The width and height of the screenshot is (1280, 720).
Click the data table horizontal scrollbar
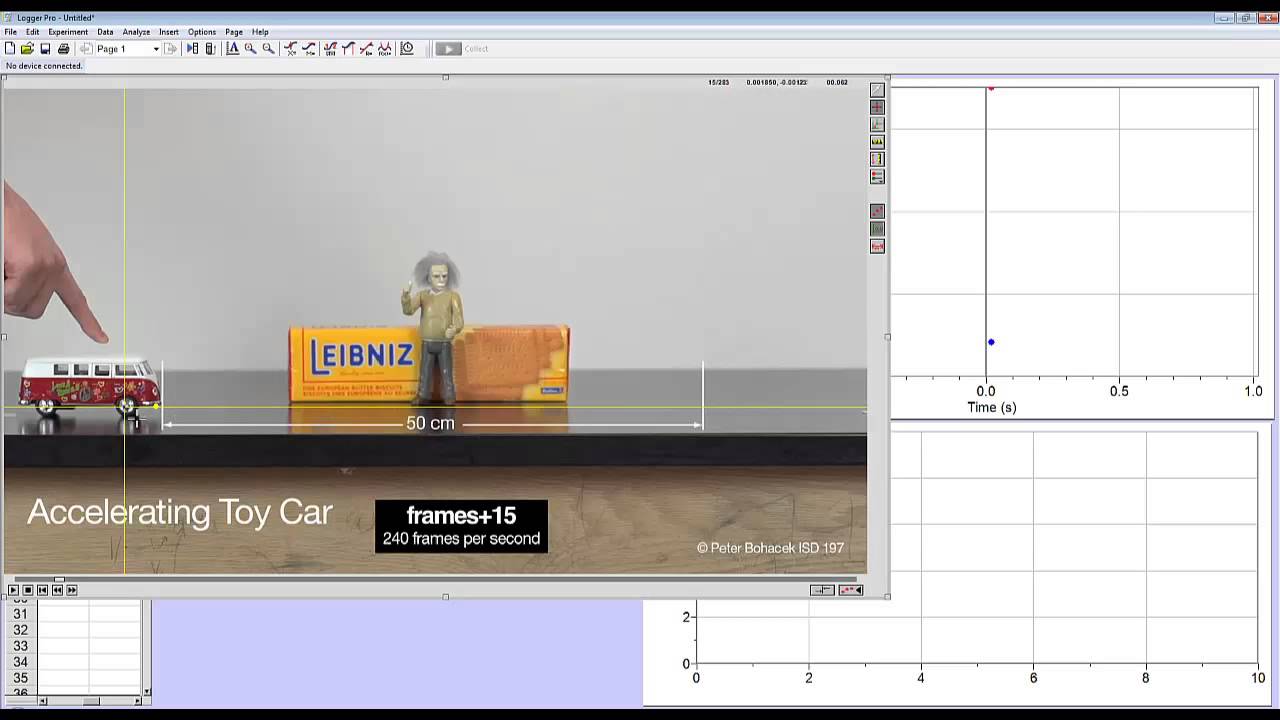point(91,701)
